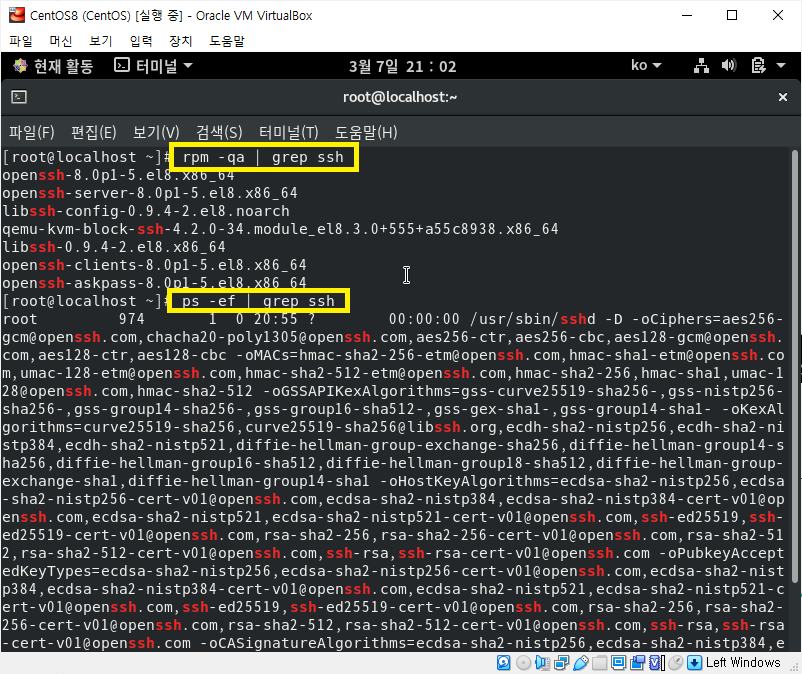This screenshot has width=802, height=674.
Task: Open the terminal 검색(S) menu
Action: (x=219, y=132)
